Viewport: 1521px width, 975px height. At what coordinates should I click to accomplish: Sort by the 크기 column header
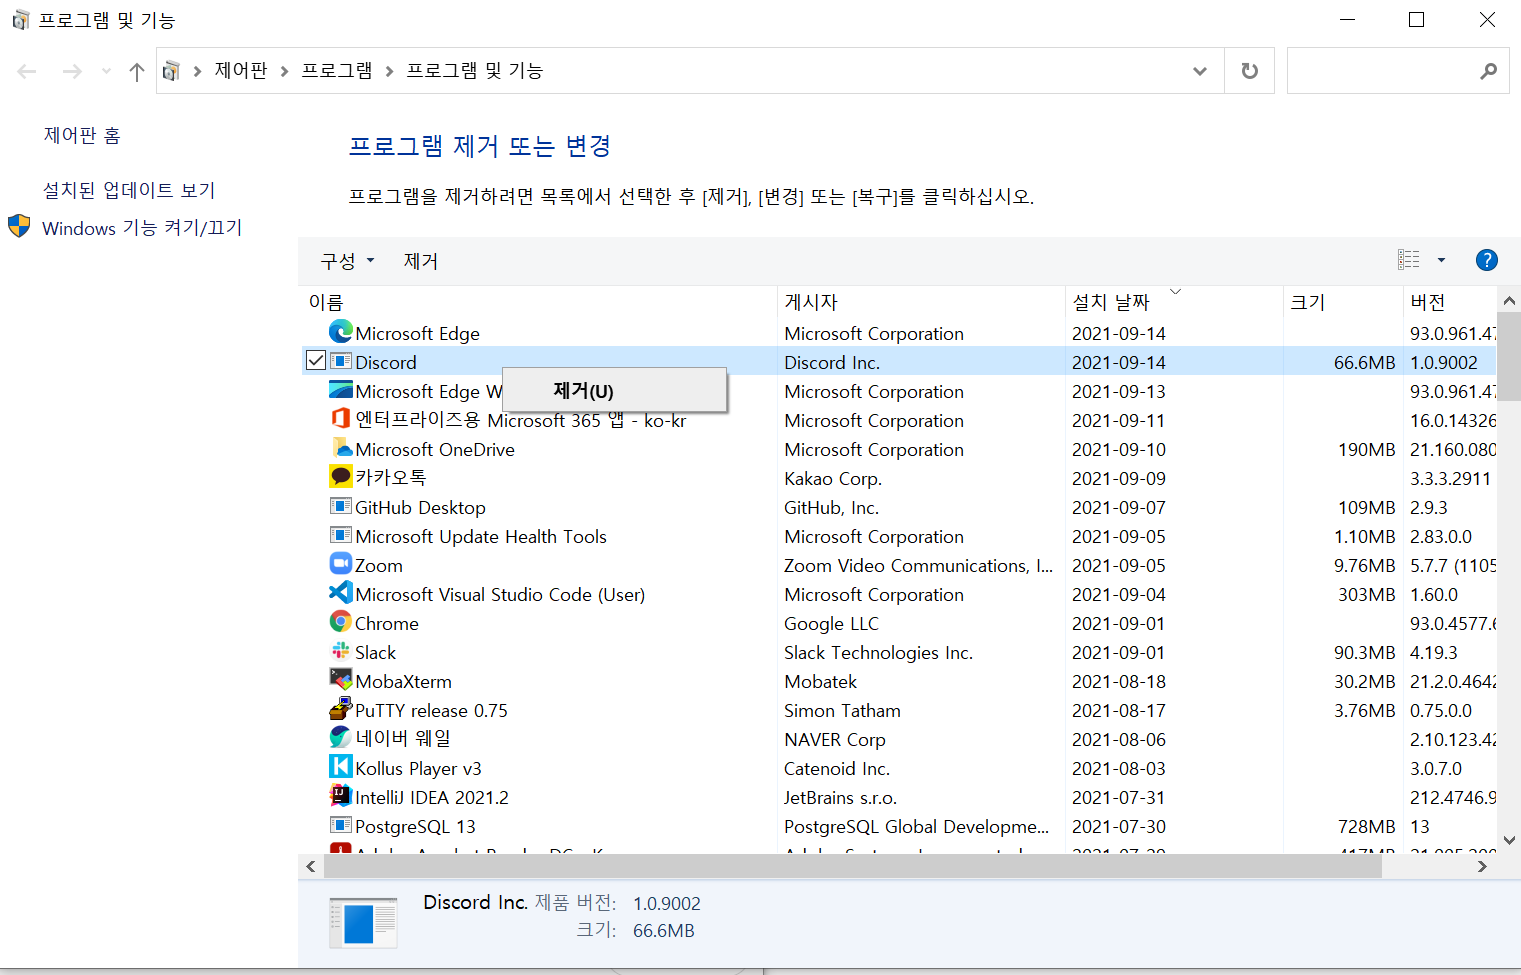coord(1343,302)
